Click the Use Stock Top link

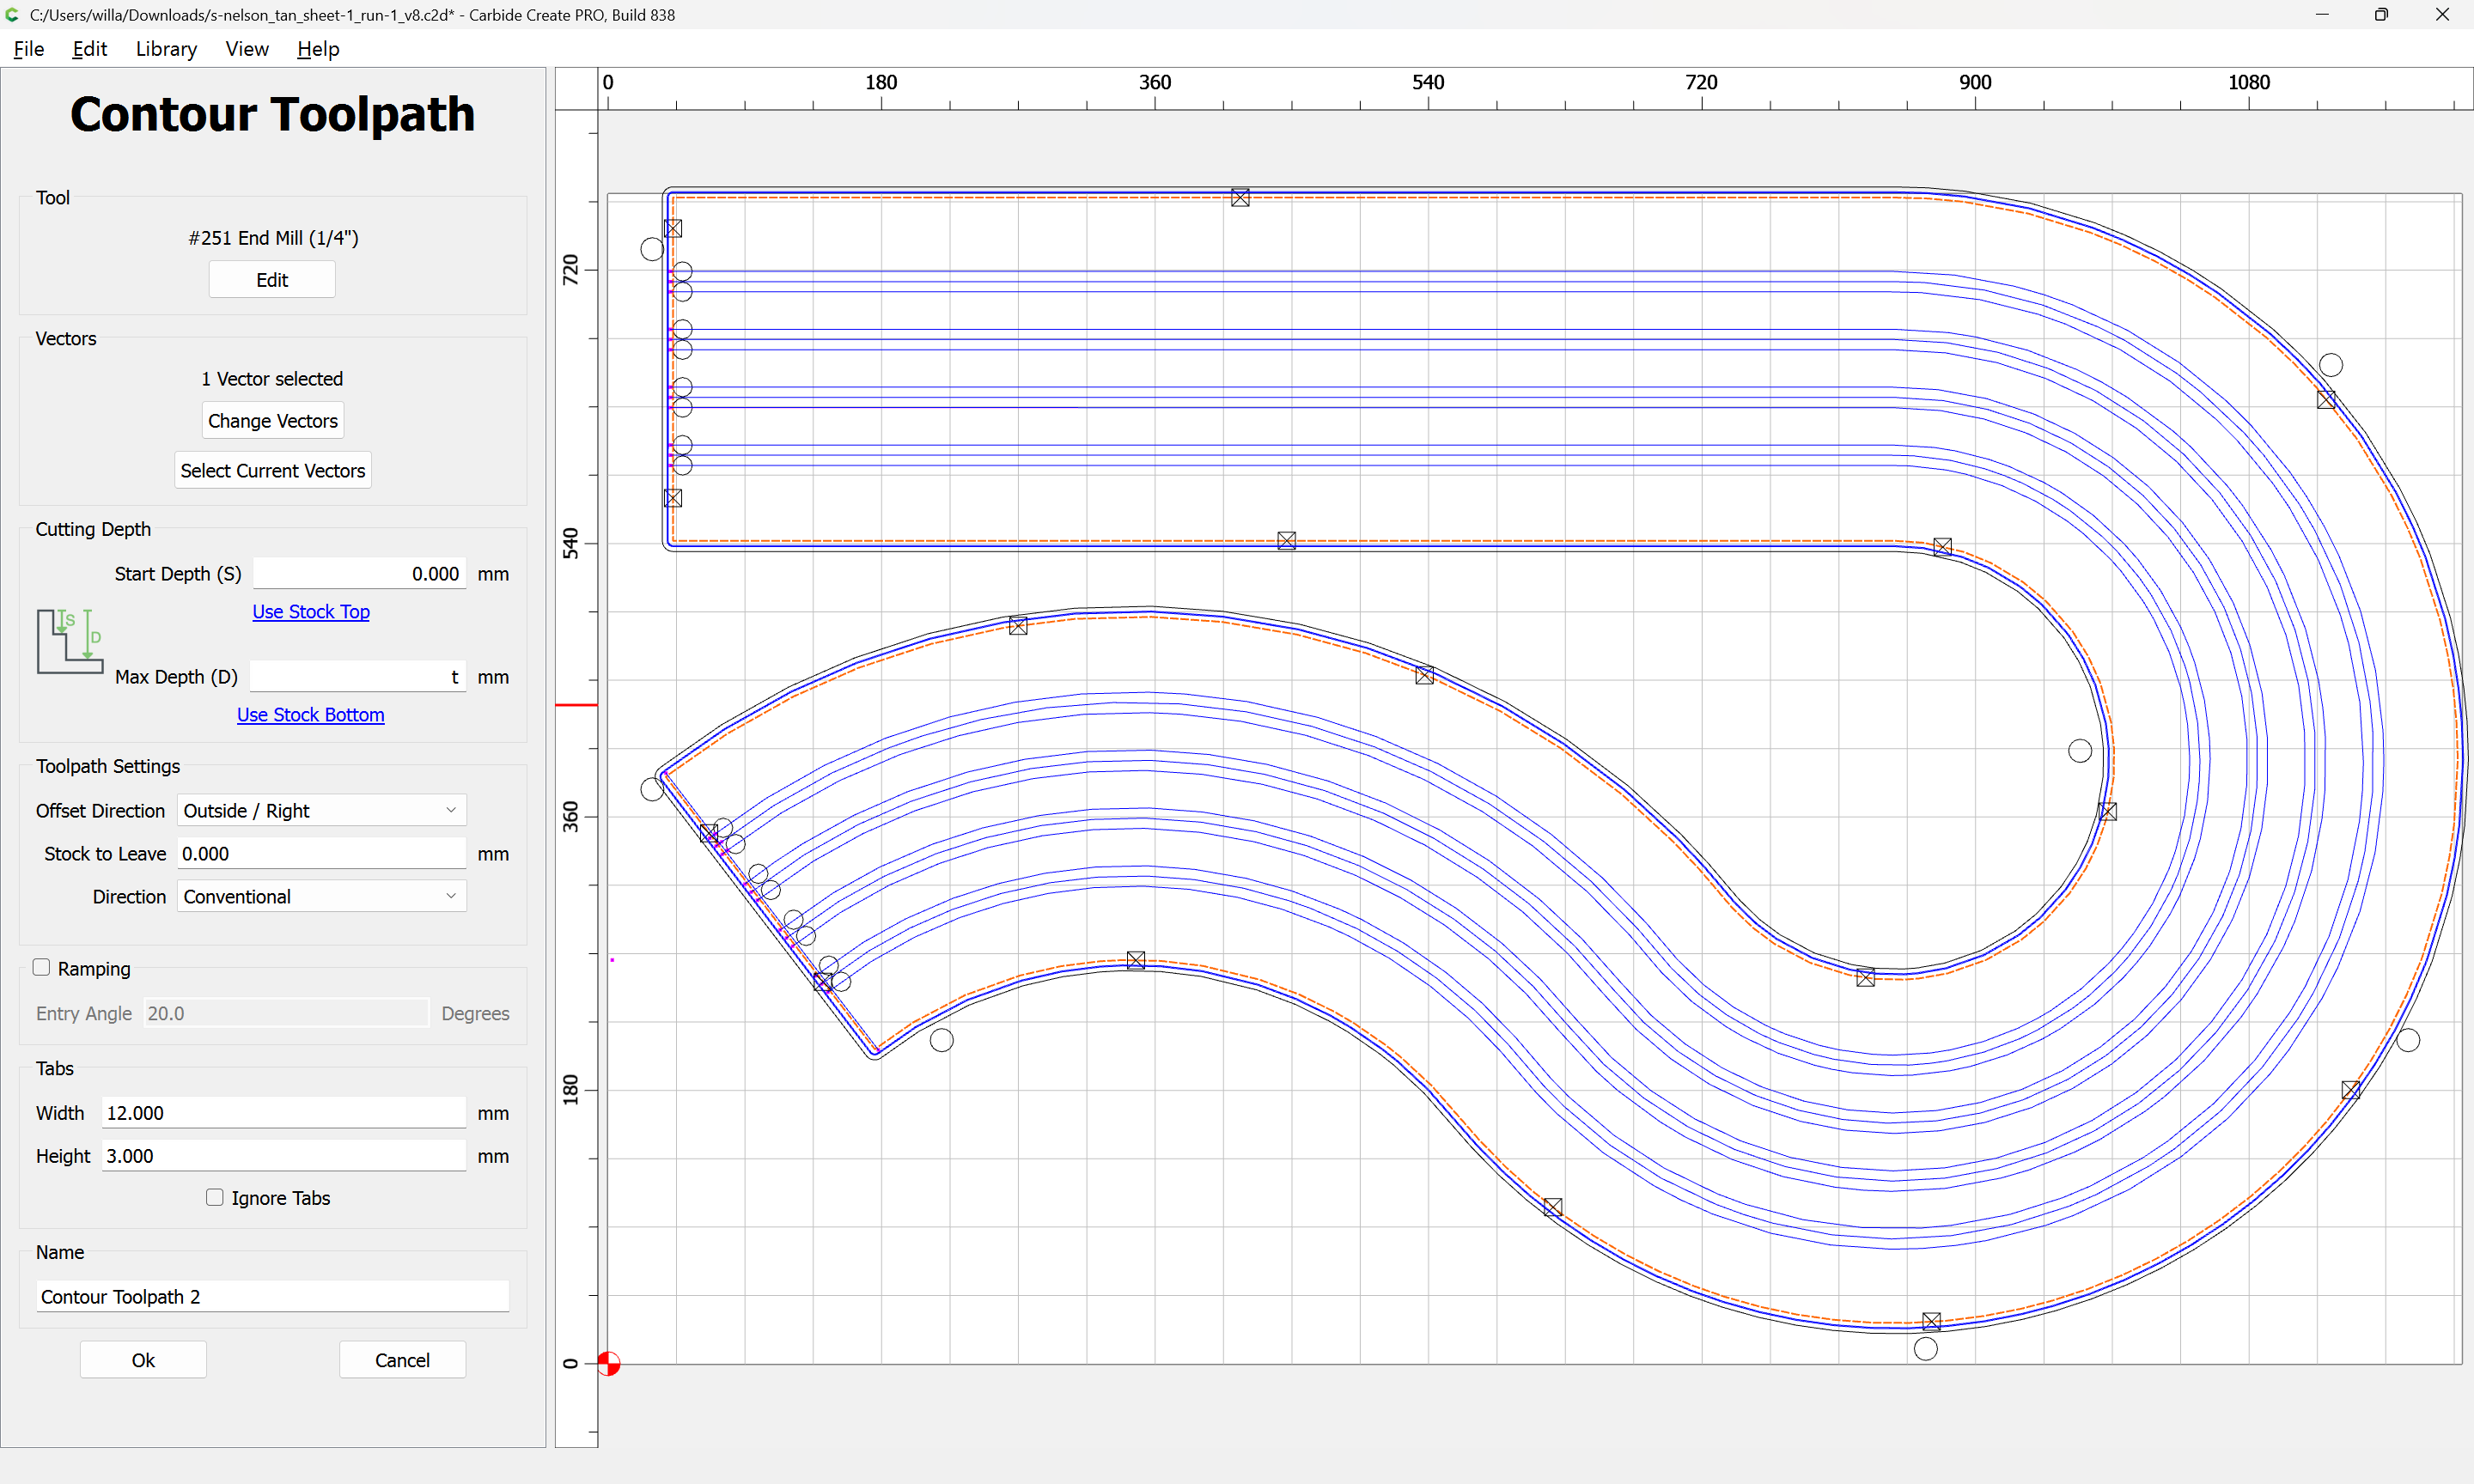tap(310, 611)
